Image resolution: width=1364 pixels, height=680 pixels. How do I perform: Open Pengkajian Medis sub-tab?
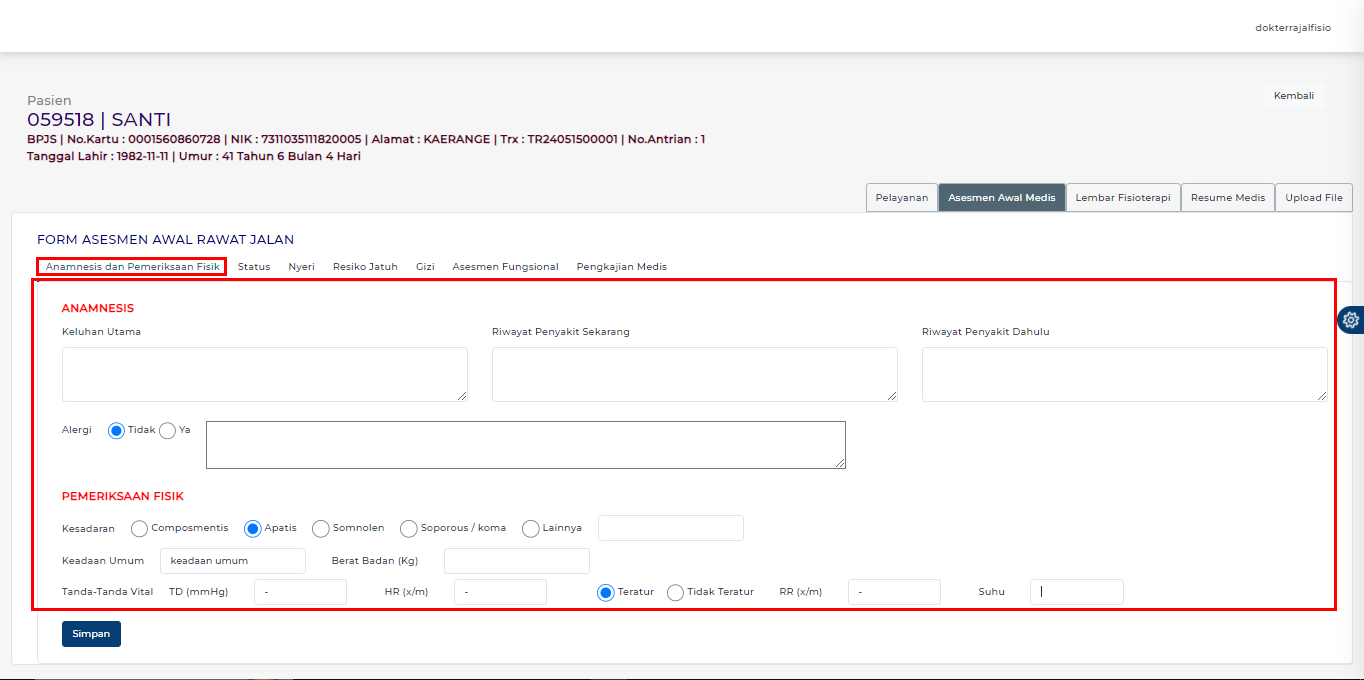[x=621, y=267]
